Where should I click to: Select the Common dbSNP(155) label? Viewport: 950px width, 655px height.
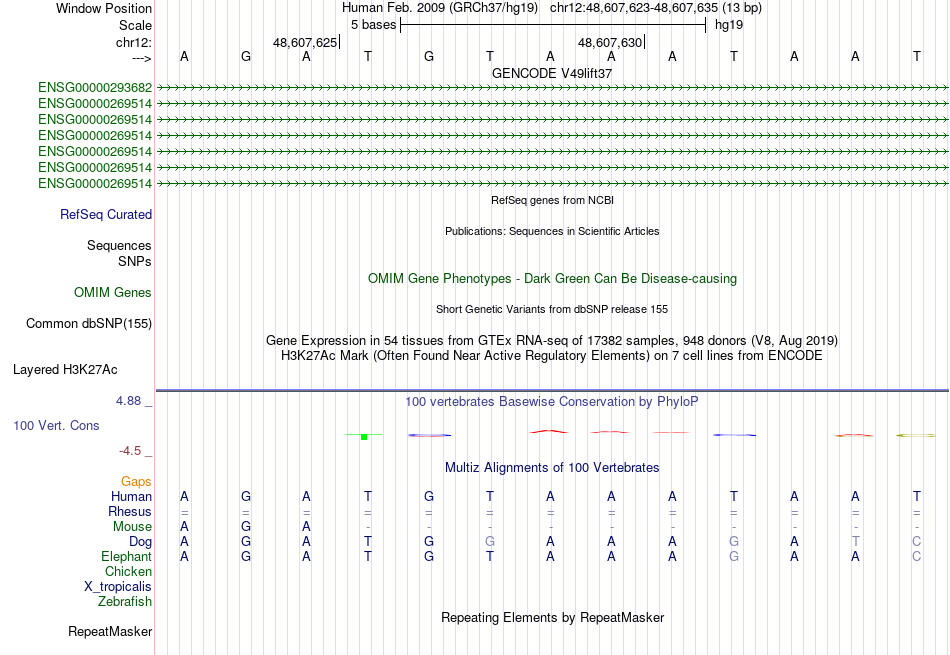89,324
